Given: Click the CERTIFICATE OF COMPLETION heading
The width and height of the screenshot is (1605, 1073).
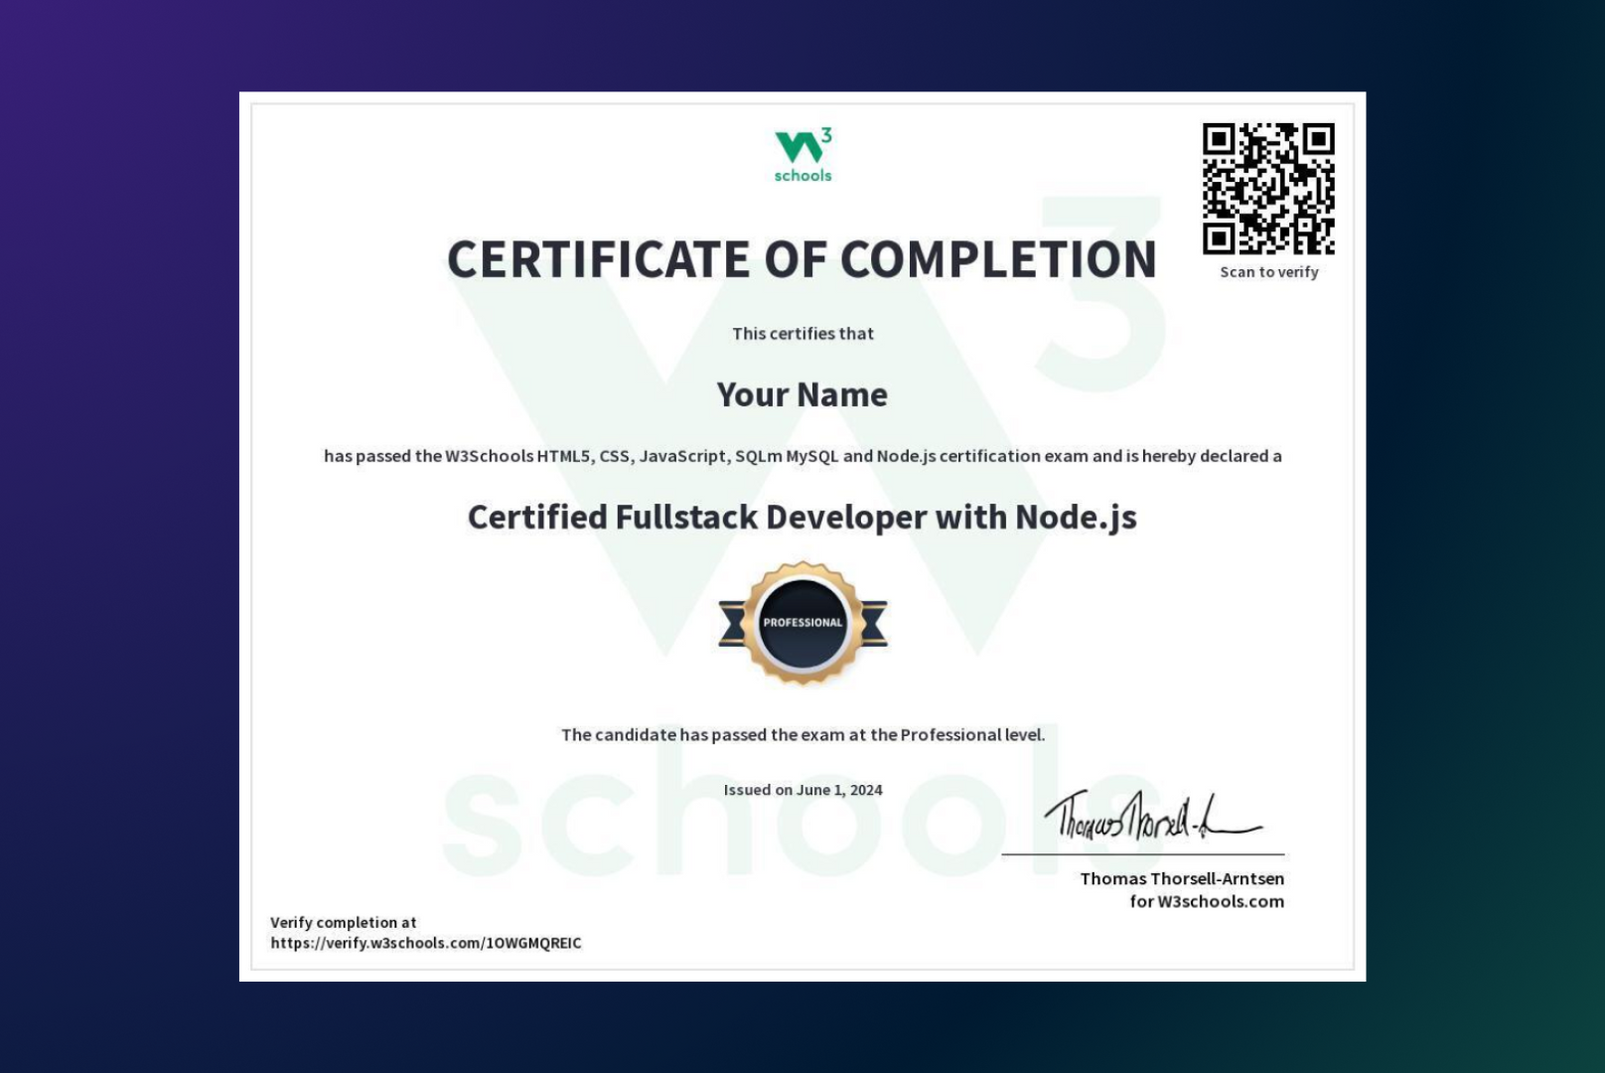Looking at the screenshot, I should pos(802,259).
